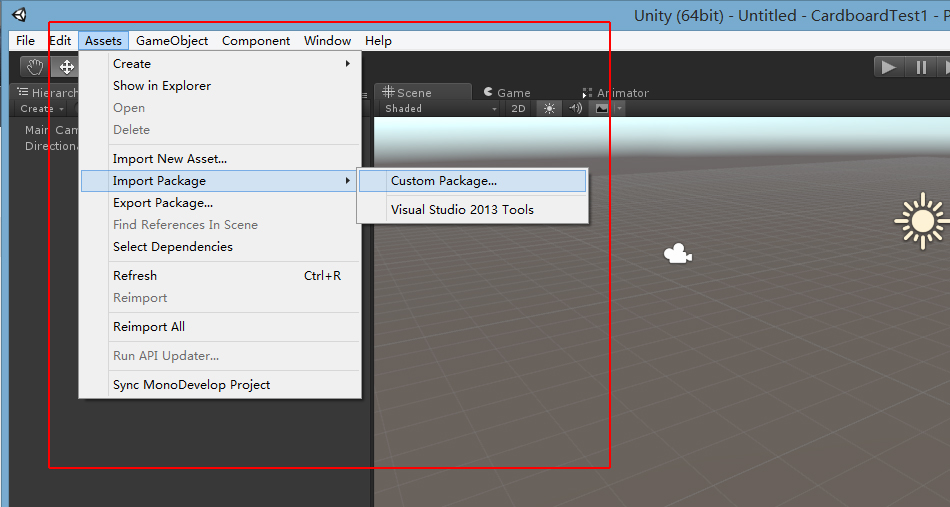Select Main Camera in Hierarchy
Viewport: 950px width, 507px height.
51,130
